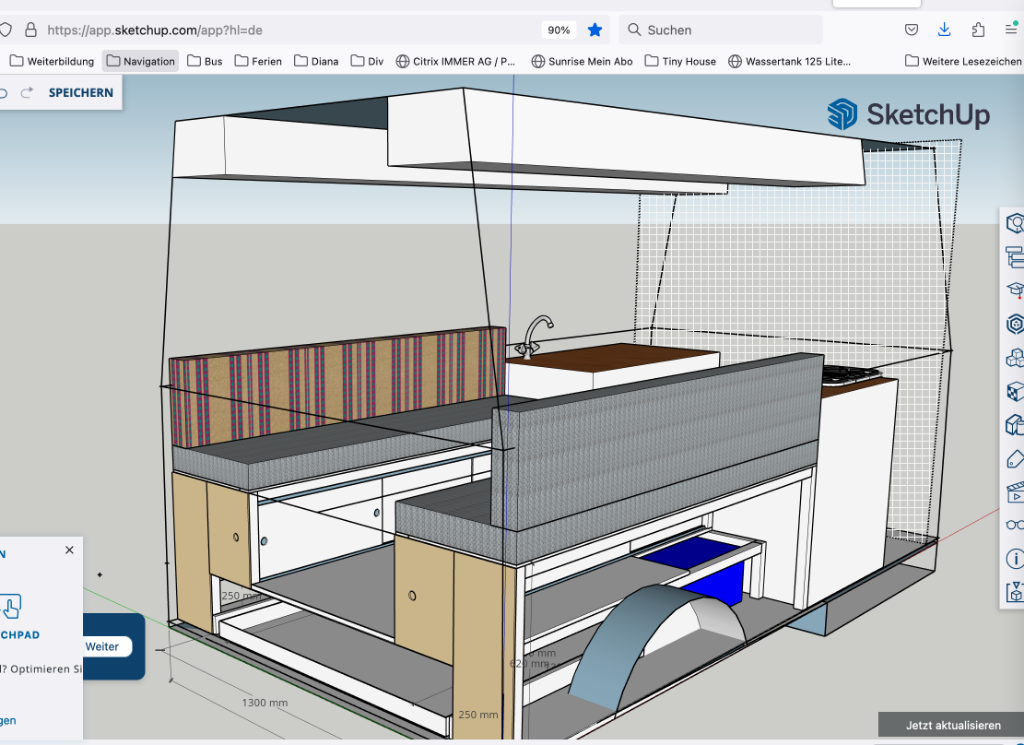The height and width of the screenshot is (745, 1024).
Task: Expand the Weiterbildung bookmarks folder
Action: [52, 61]
